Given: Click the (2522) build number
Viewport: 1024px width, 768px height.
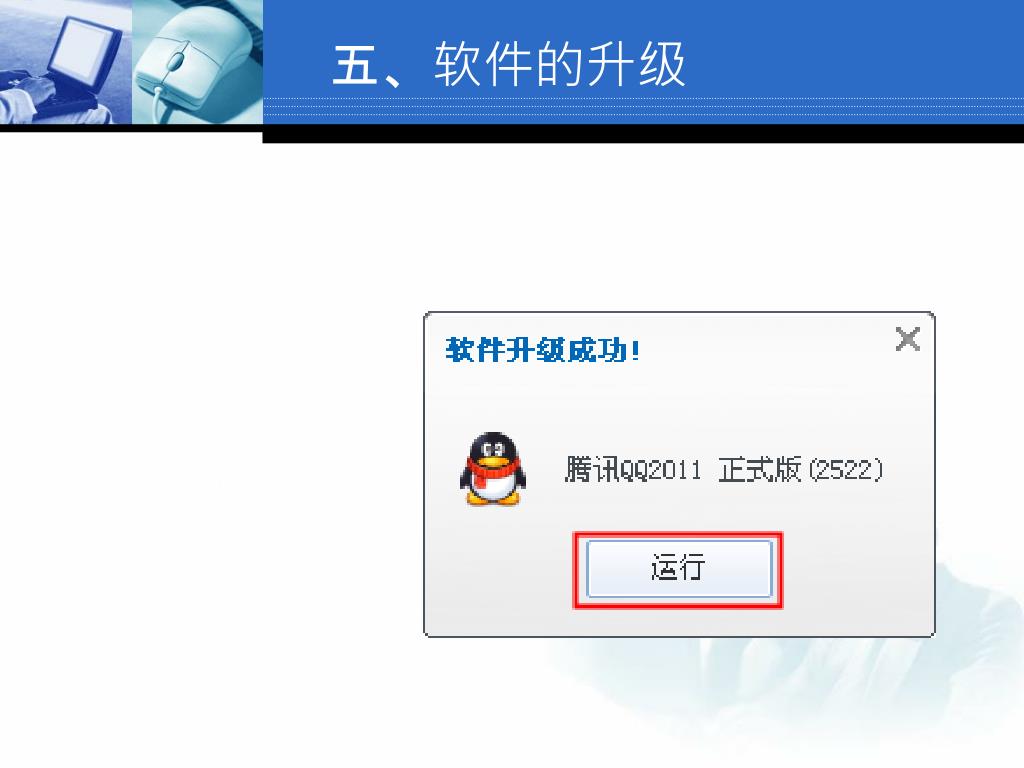Looking at the screenshot, I should [x=846, y=470].
